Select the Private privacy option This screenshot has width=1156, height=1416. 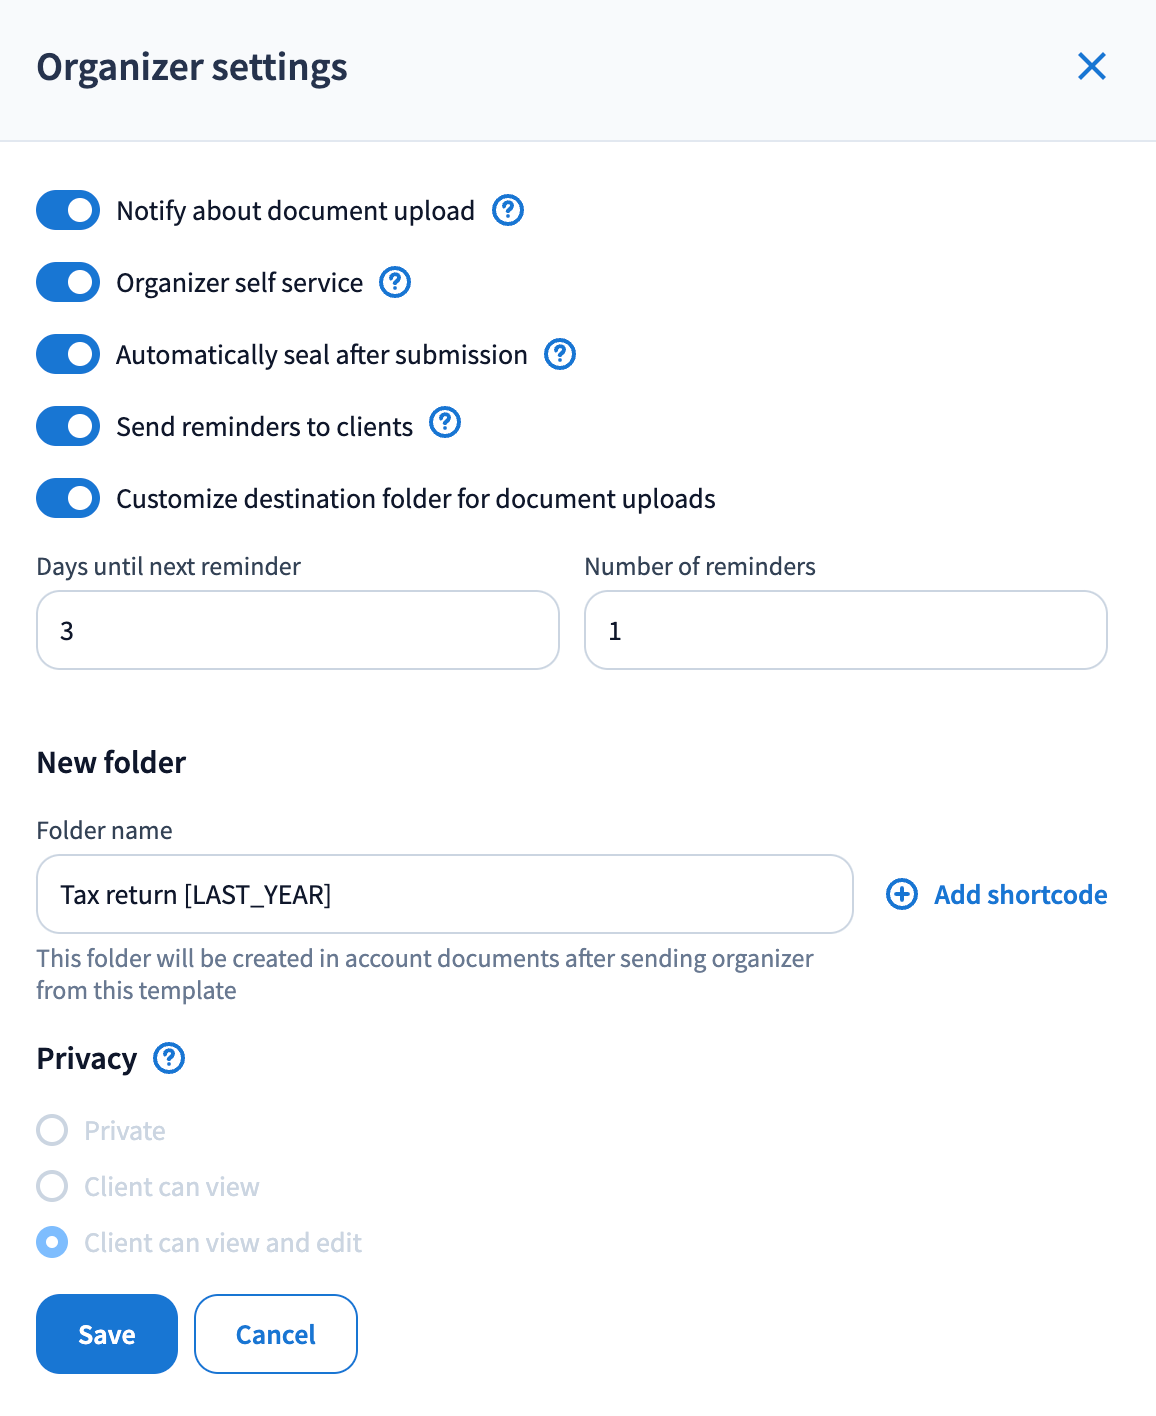pyautogui.click(x=52, y=1130)
